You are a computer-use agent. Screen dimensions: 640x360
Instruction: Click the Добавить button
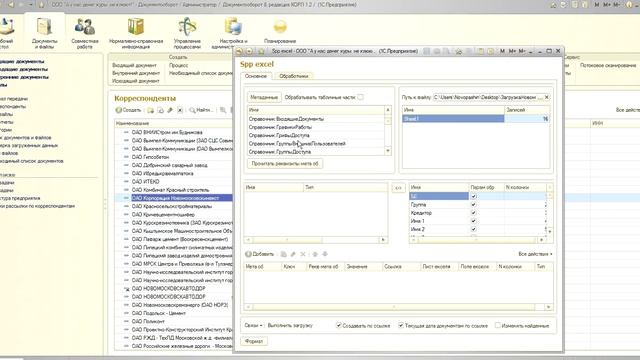[260, 254]
